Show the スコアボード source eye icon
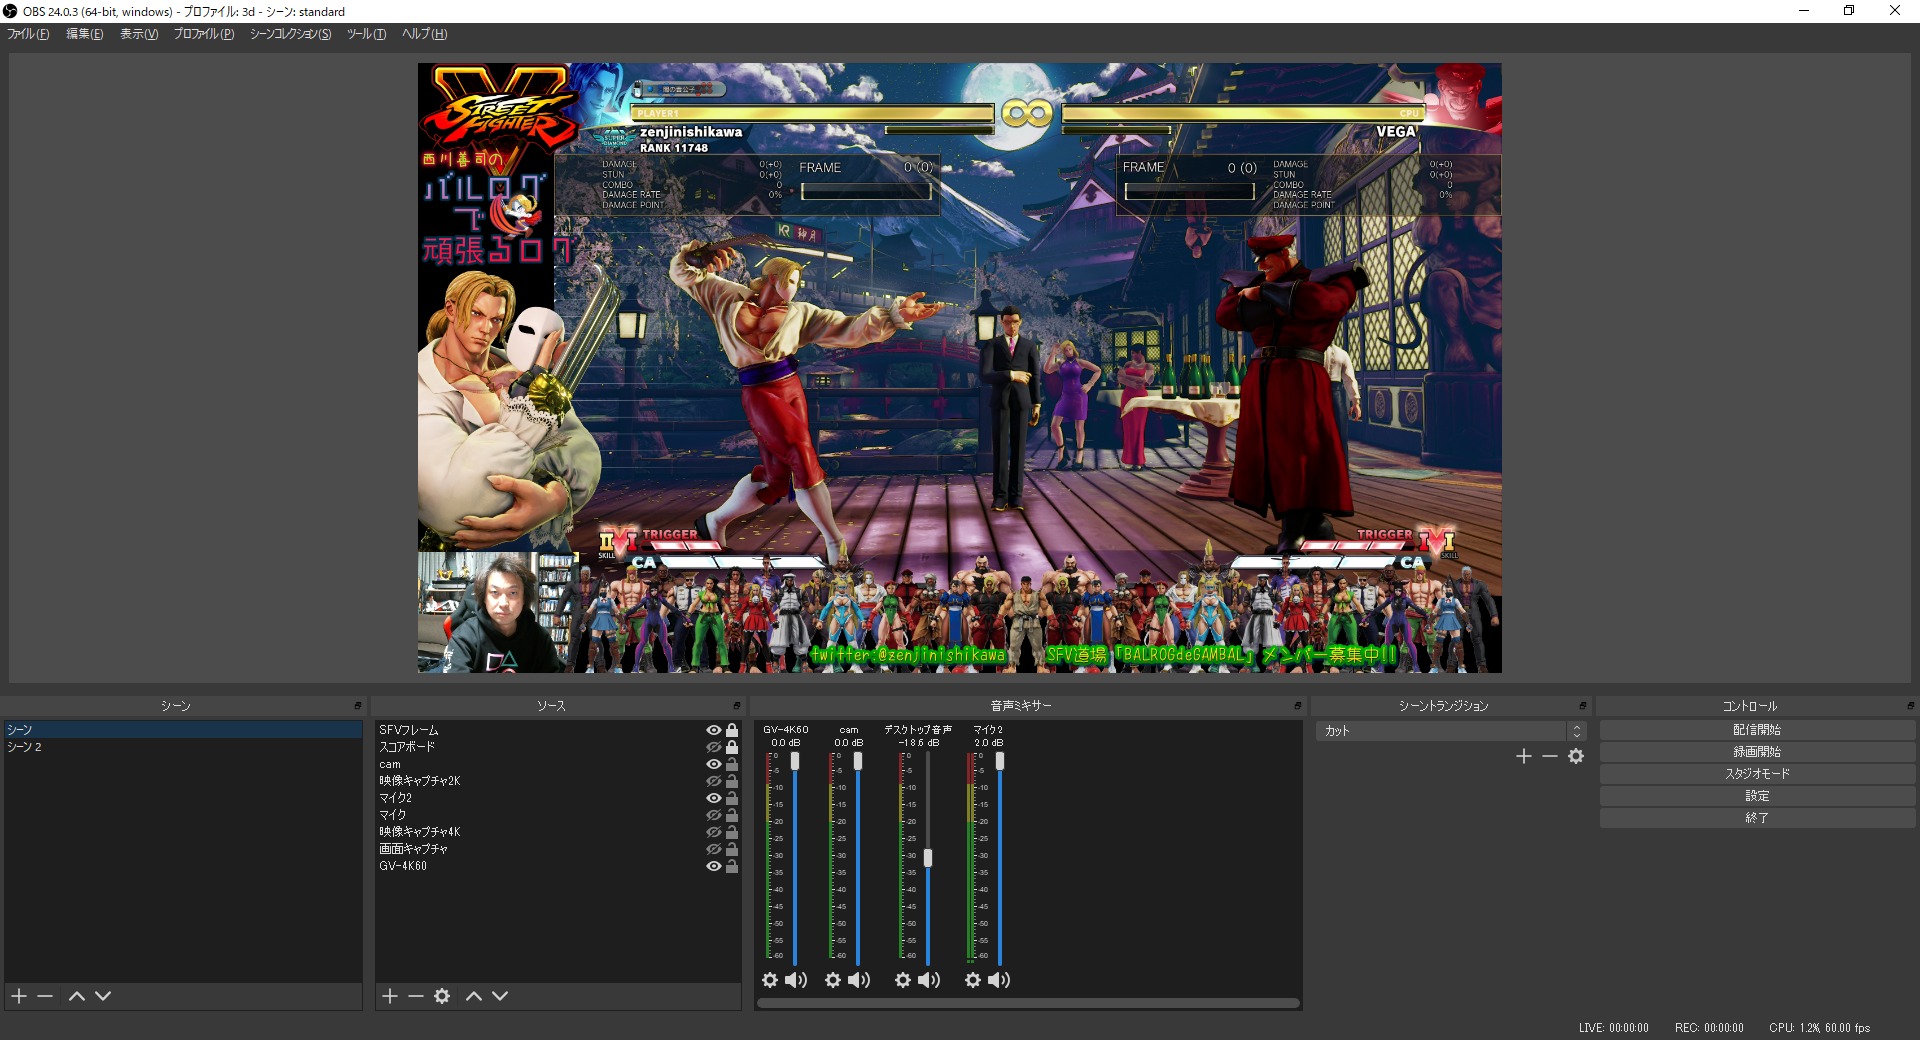The image size is (1920, 1040). [714, 747]
